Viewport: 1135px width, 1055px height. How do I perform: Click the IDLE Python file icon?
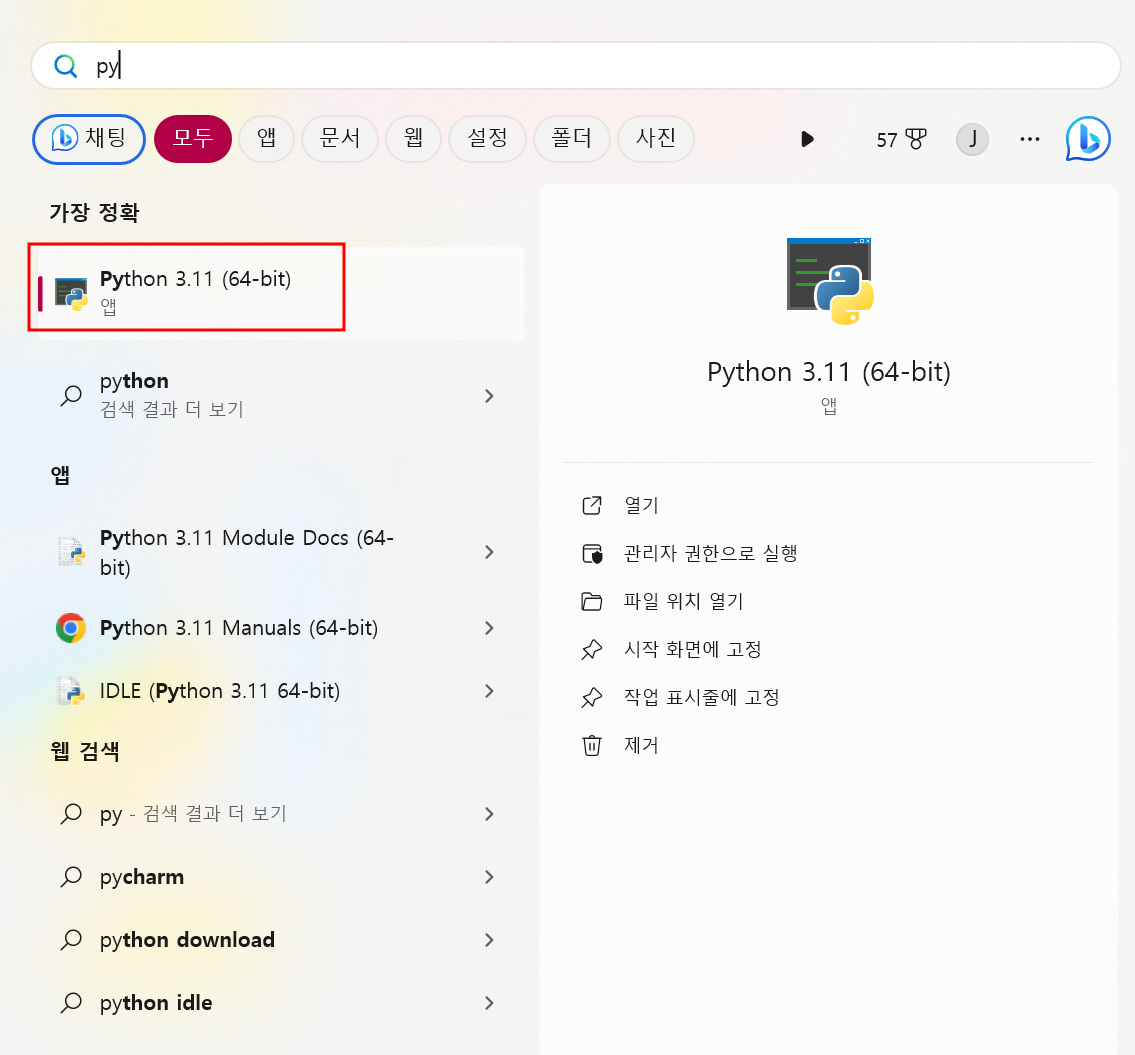(71, 691)
